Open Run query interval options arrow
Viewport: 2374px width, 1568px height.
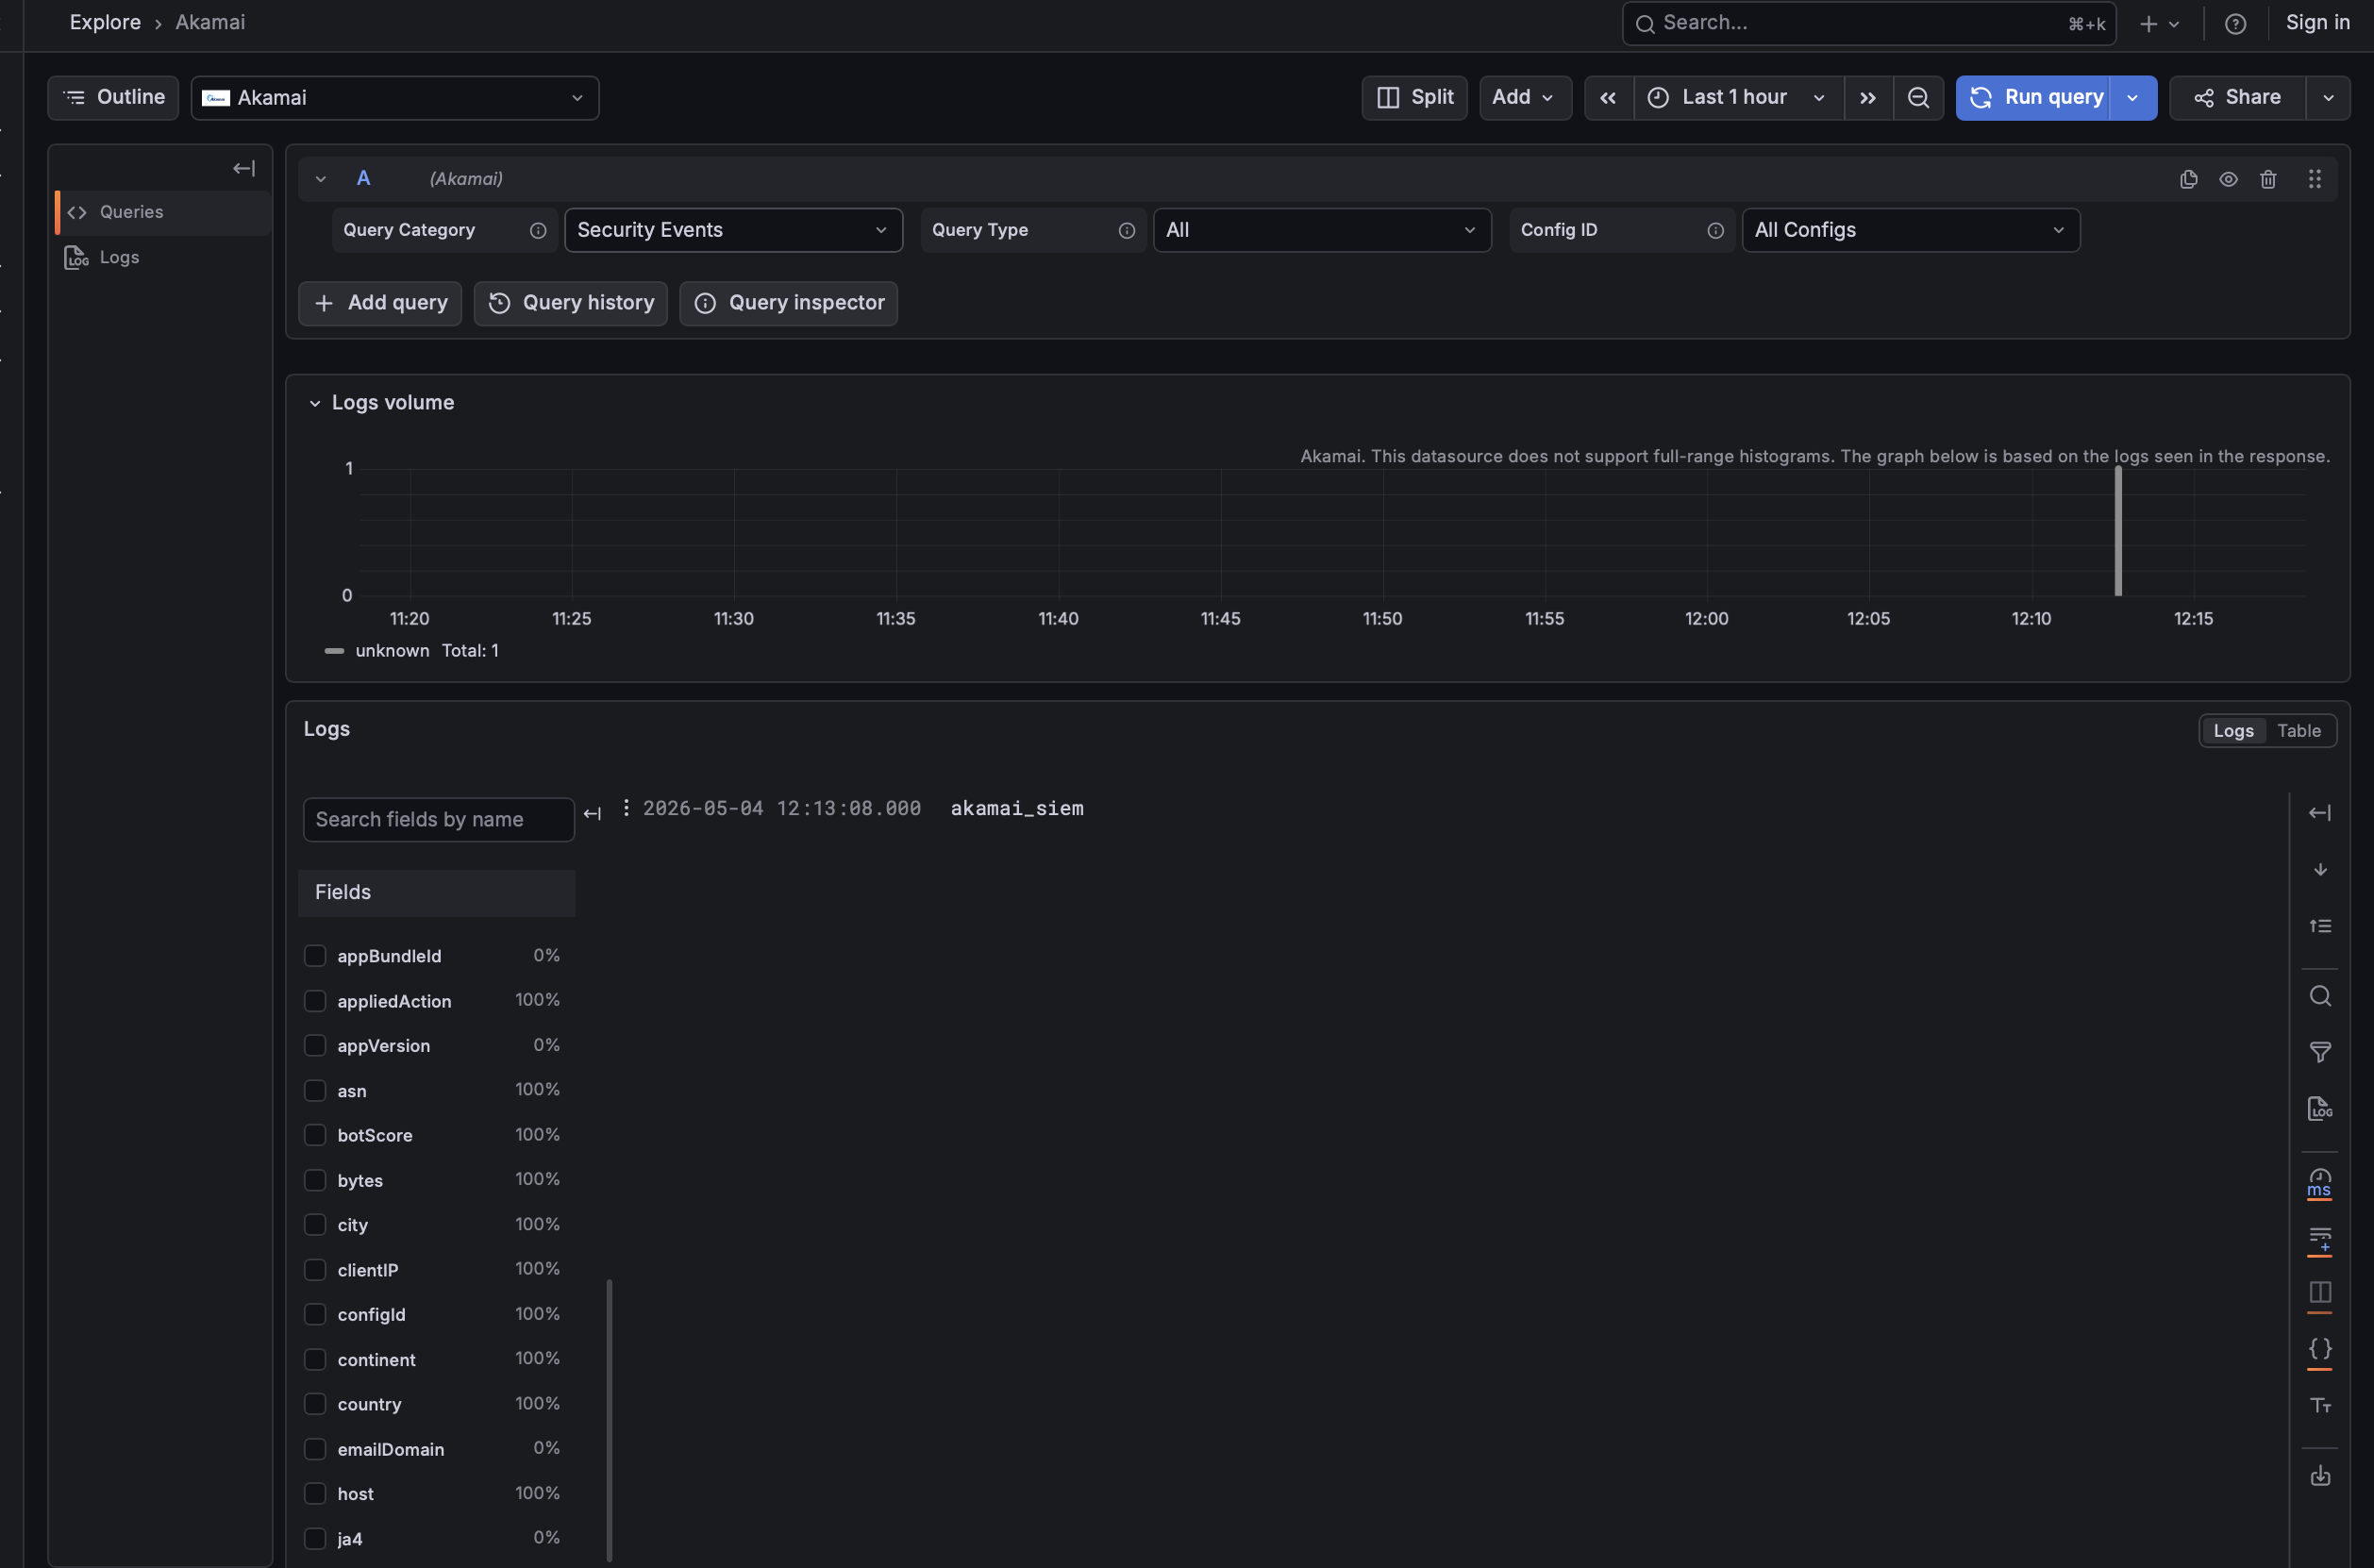(x=2132, y=98)
